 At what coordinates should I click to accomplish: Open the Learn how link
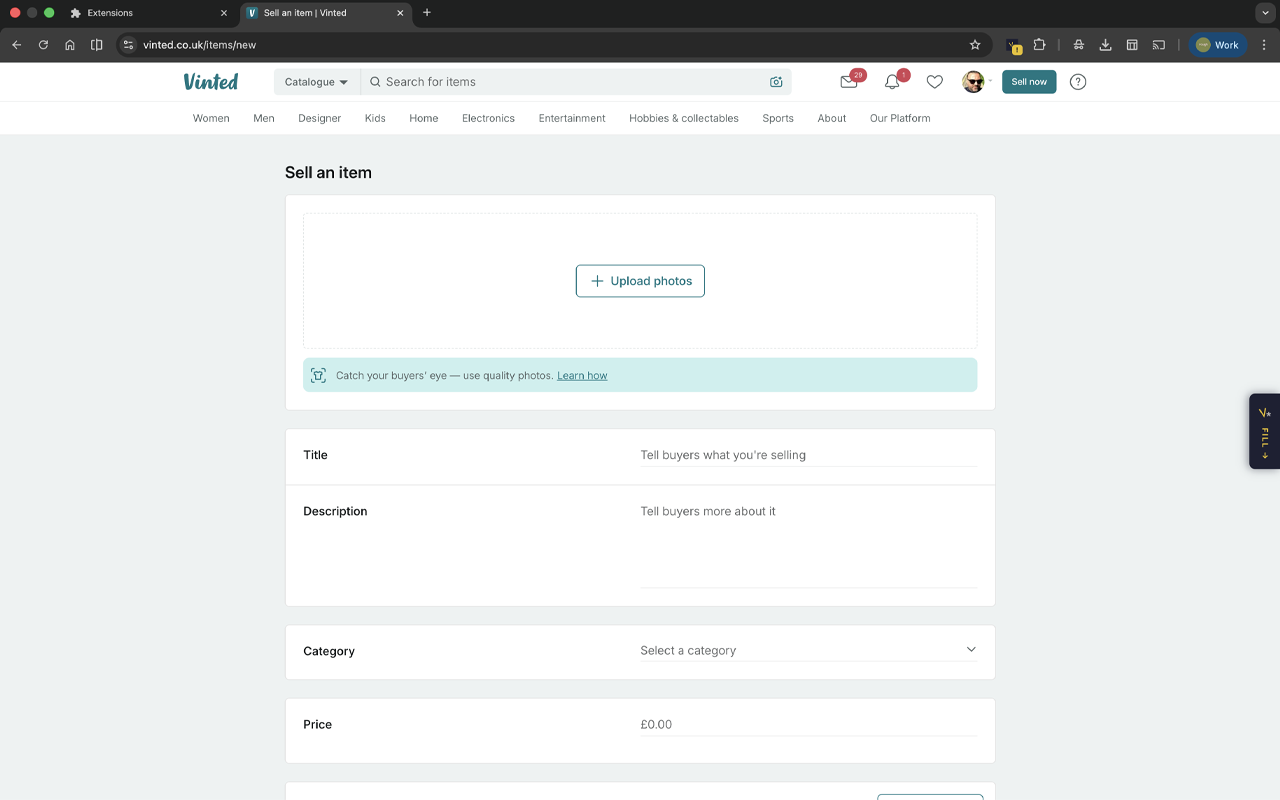(x=582, y=375)
